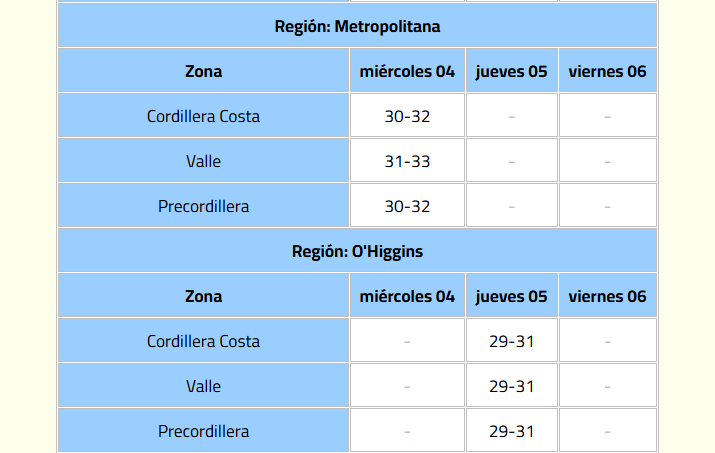
Task: Click 'viernes 06' header in Metropolitana table
Action: (607, 71)
